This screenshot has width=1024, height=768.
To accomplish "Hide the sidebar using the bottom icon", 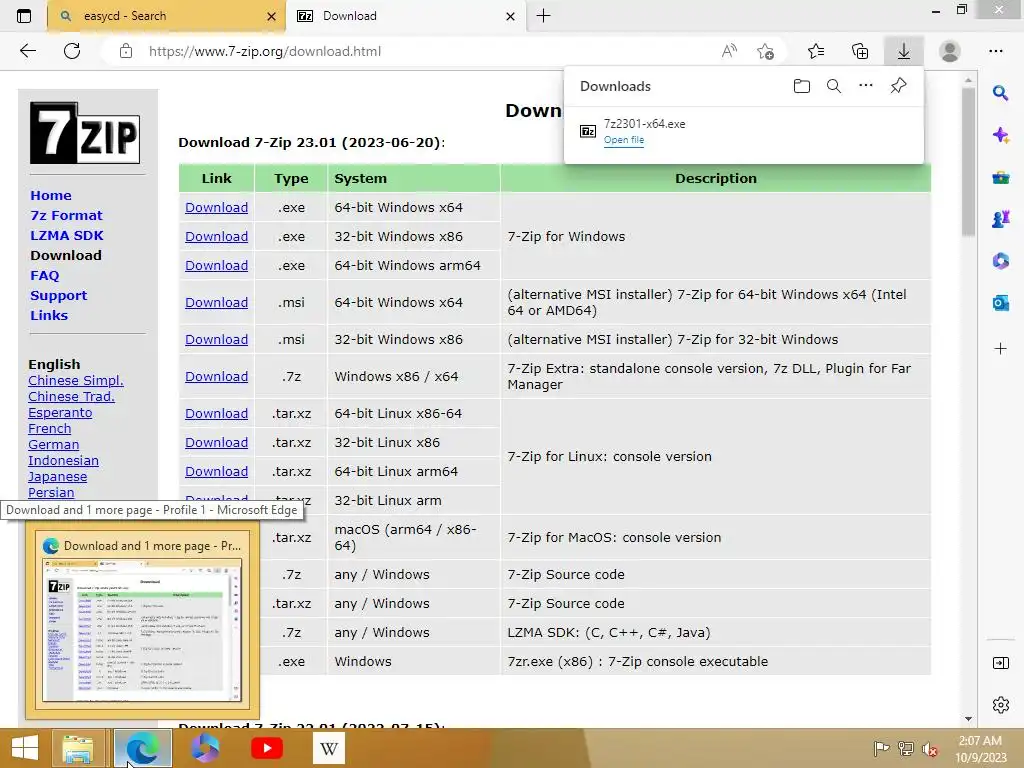I will pyautogui.click(x=1000, y=664).
